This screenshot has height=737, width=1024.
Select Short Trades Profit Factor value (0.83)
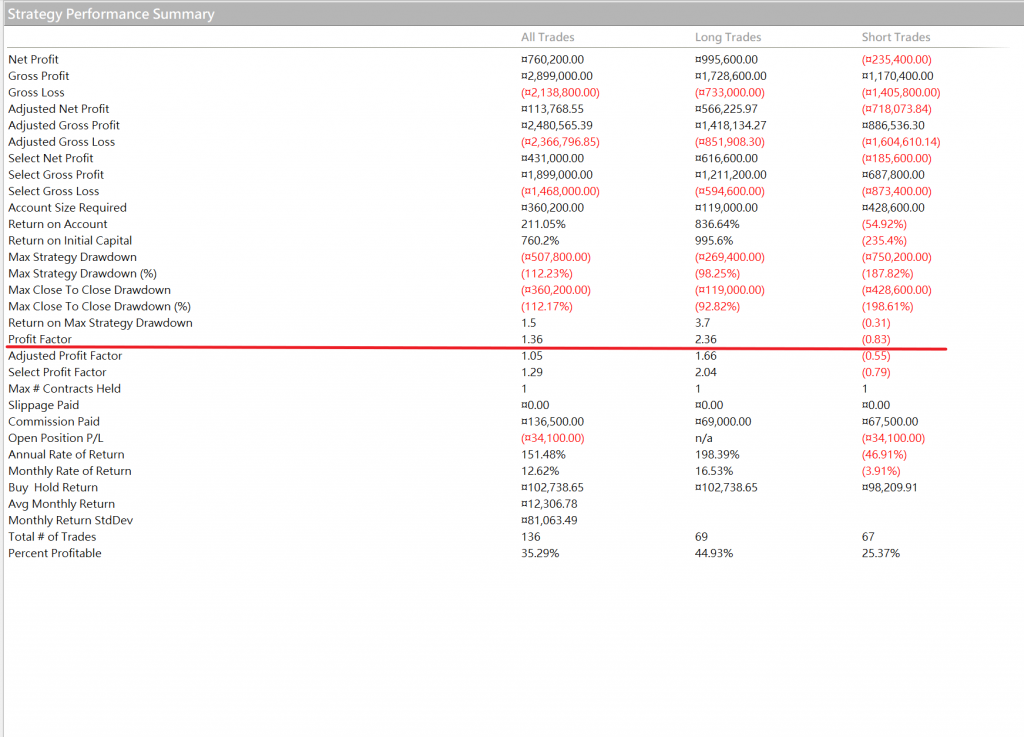click(x=876, y=340)
